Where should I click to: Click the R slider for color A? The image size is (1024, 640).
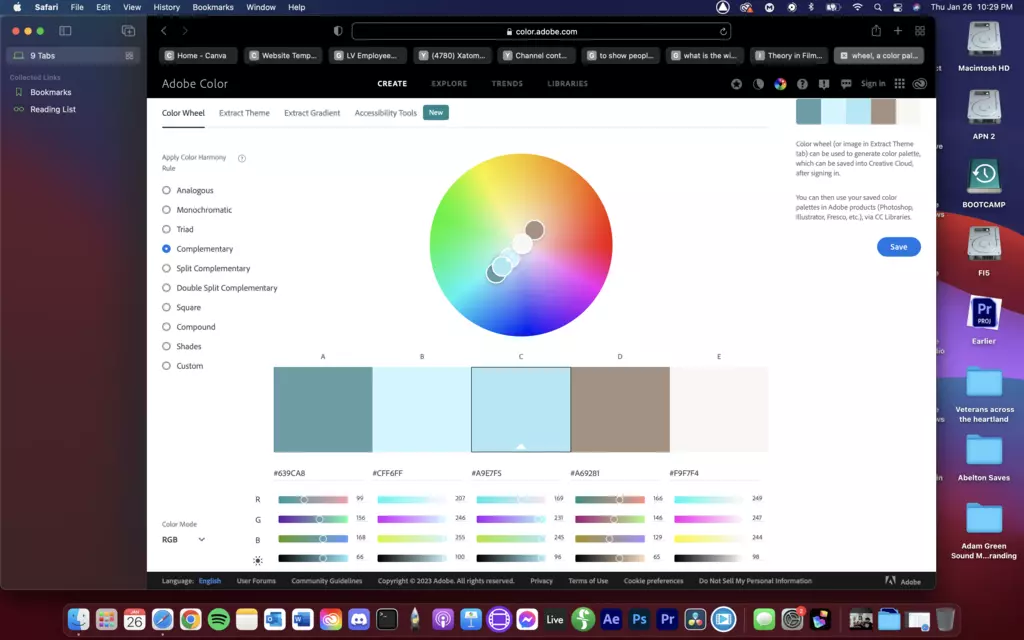click(313, 499)
